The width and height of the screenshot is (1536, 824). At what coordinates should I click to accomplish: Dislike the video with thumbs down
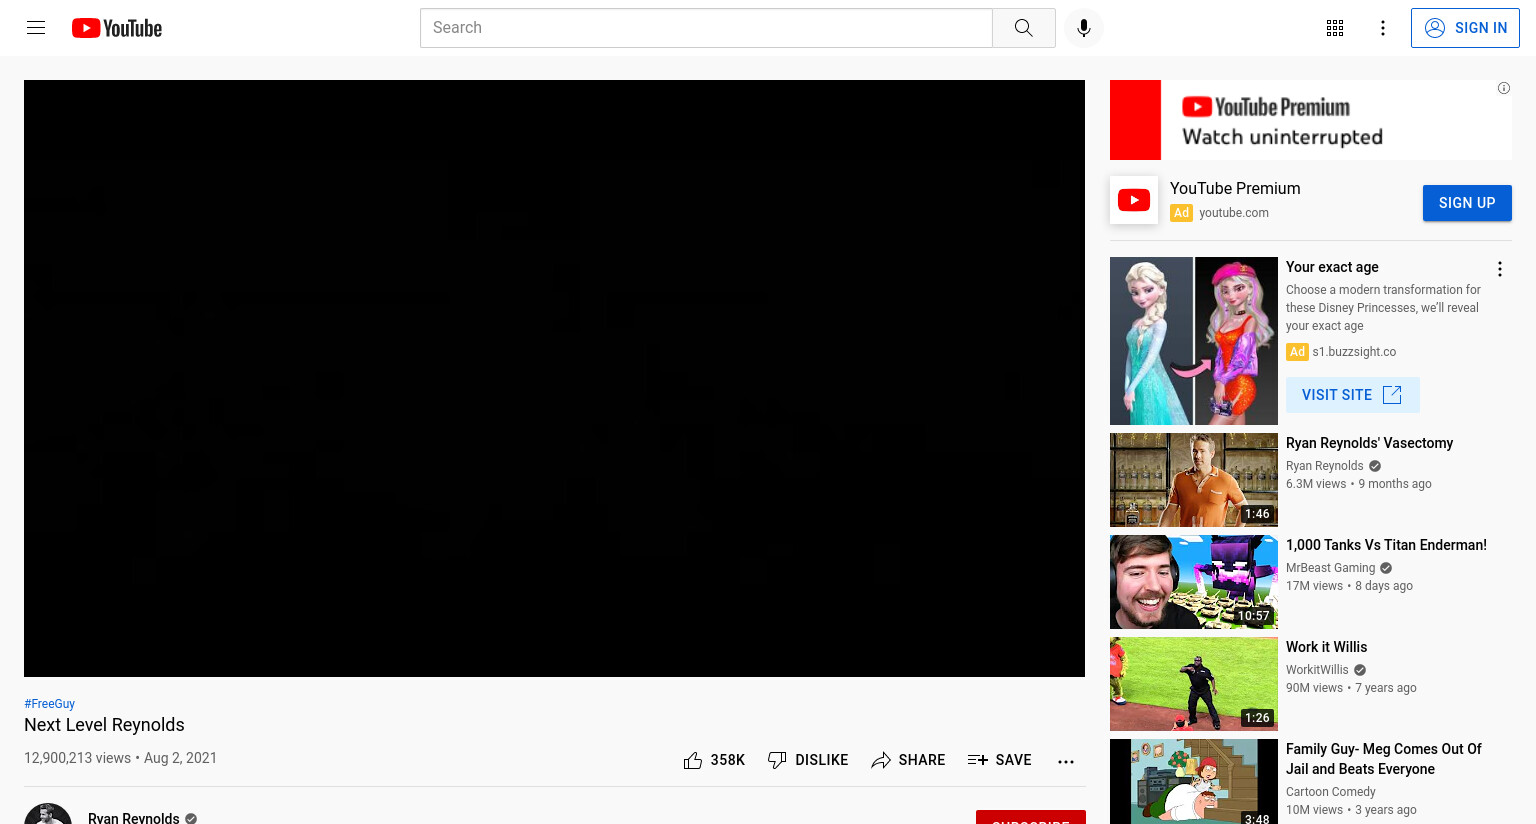pyautogui.click(x=808, y=760)
